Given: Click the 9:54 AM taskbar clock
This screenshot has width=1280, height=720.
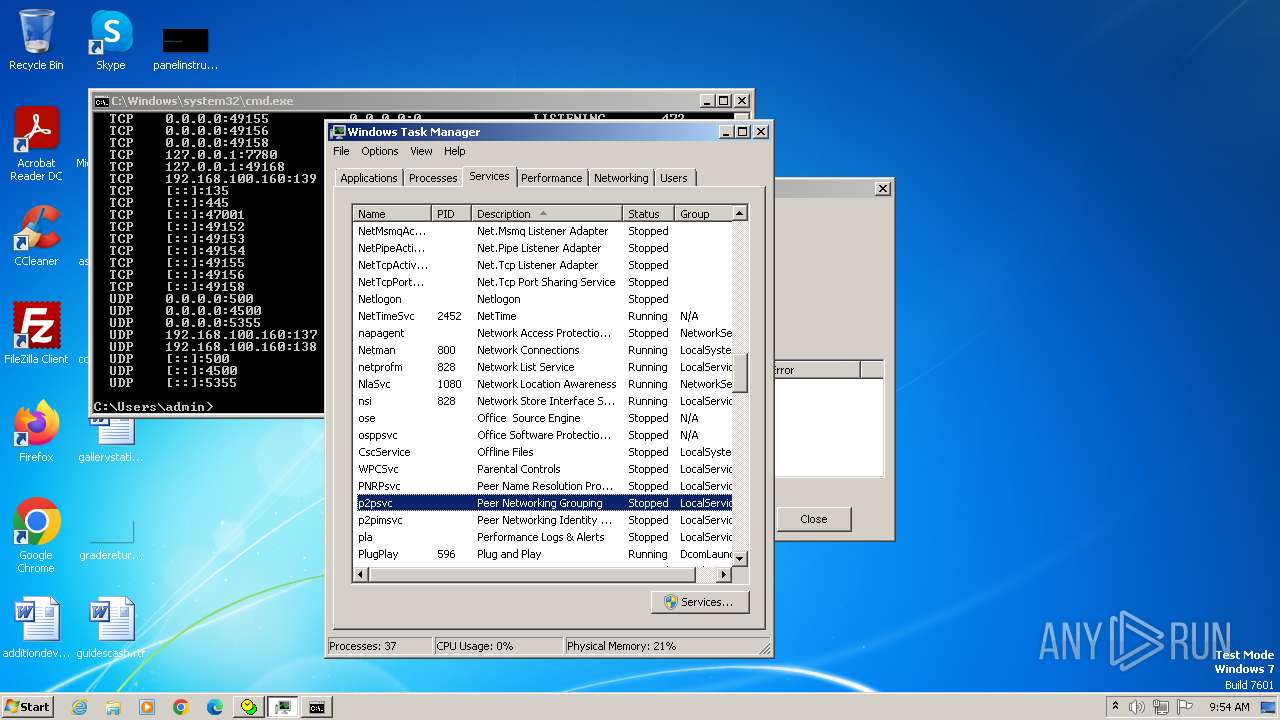Looking at the screenshot, I should (x=1229, y=707).
